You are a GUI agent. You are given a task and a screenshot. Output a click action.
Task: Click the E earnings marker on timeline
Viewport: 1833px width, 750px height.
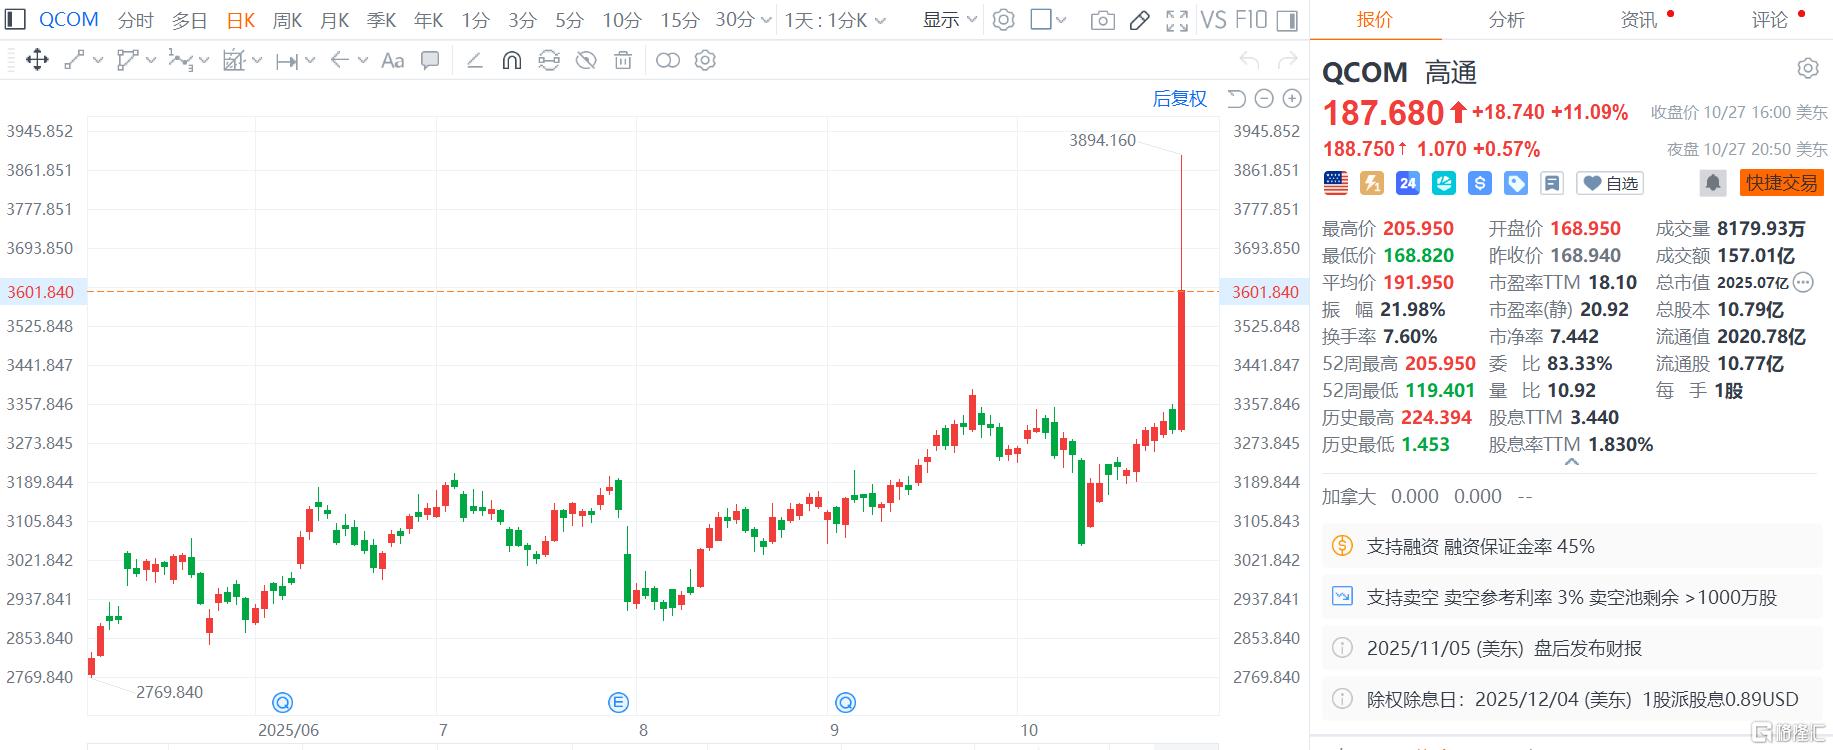618,702
